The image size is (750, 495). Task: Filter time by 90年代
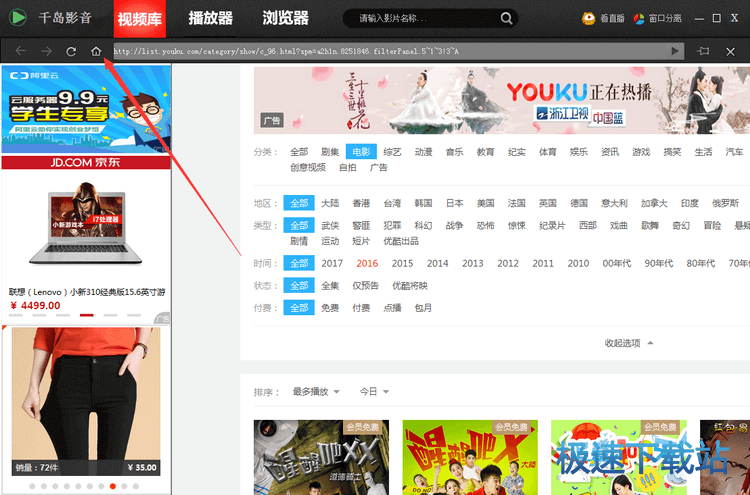pos(659,263)
